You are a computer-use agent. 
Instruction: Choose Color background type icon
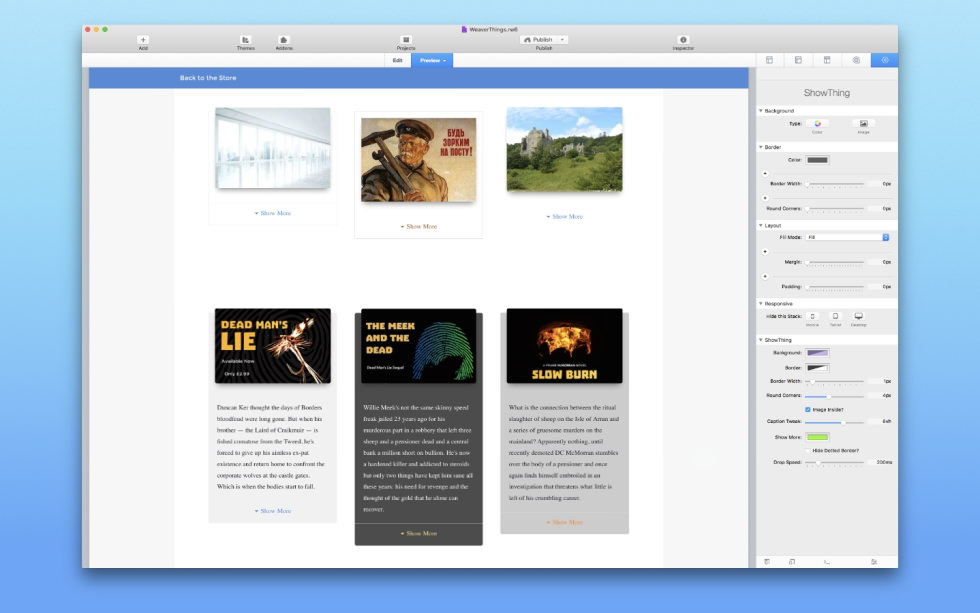point(817,124)
